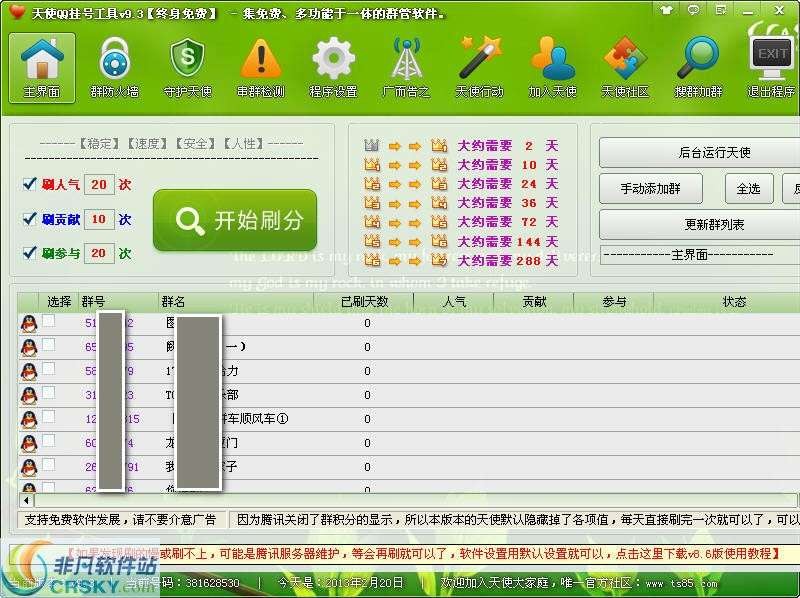Tick the checkbox for the group starting 51
The width and height of the screenshot is (800, 598).
click(x=48, y=321)
